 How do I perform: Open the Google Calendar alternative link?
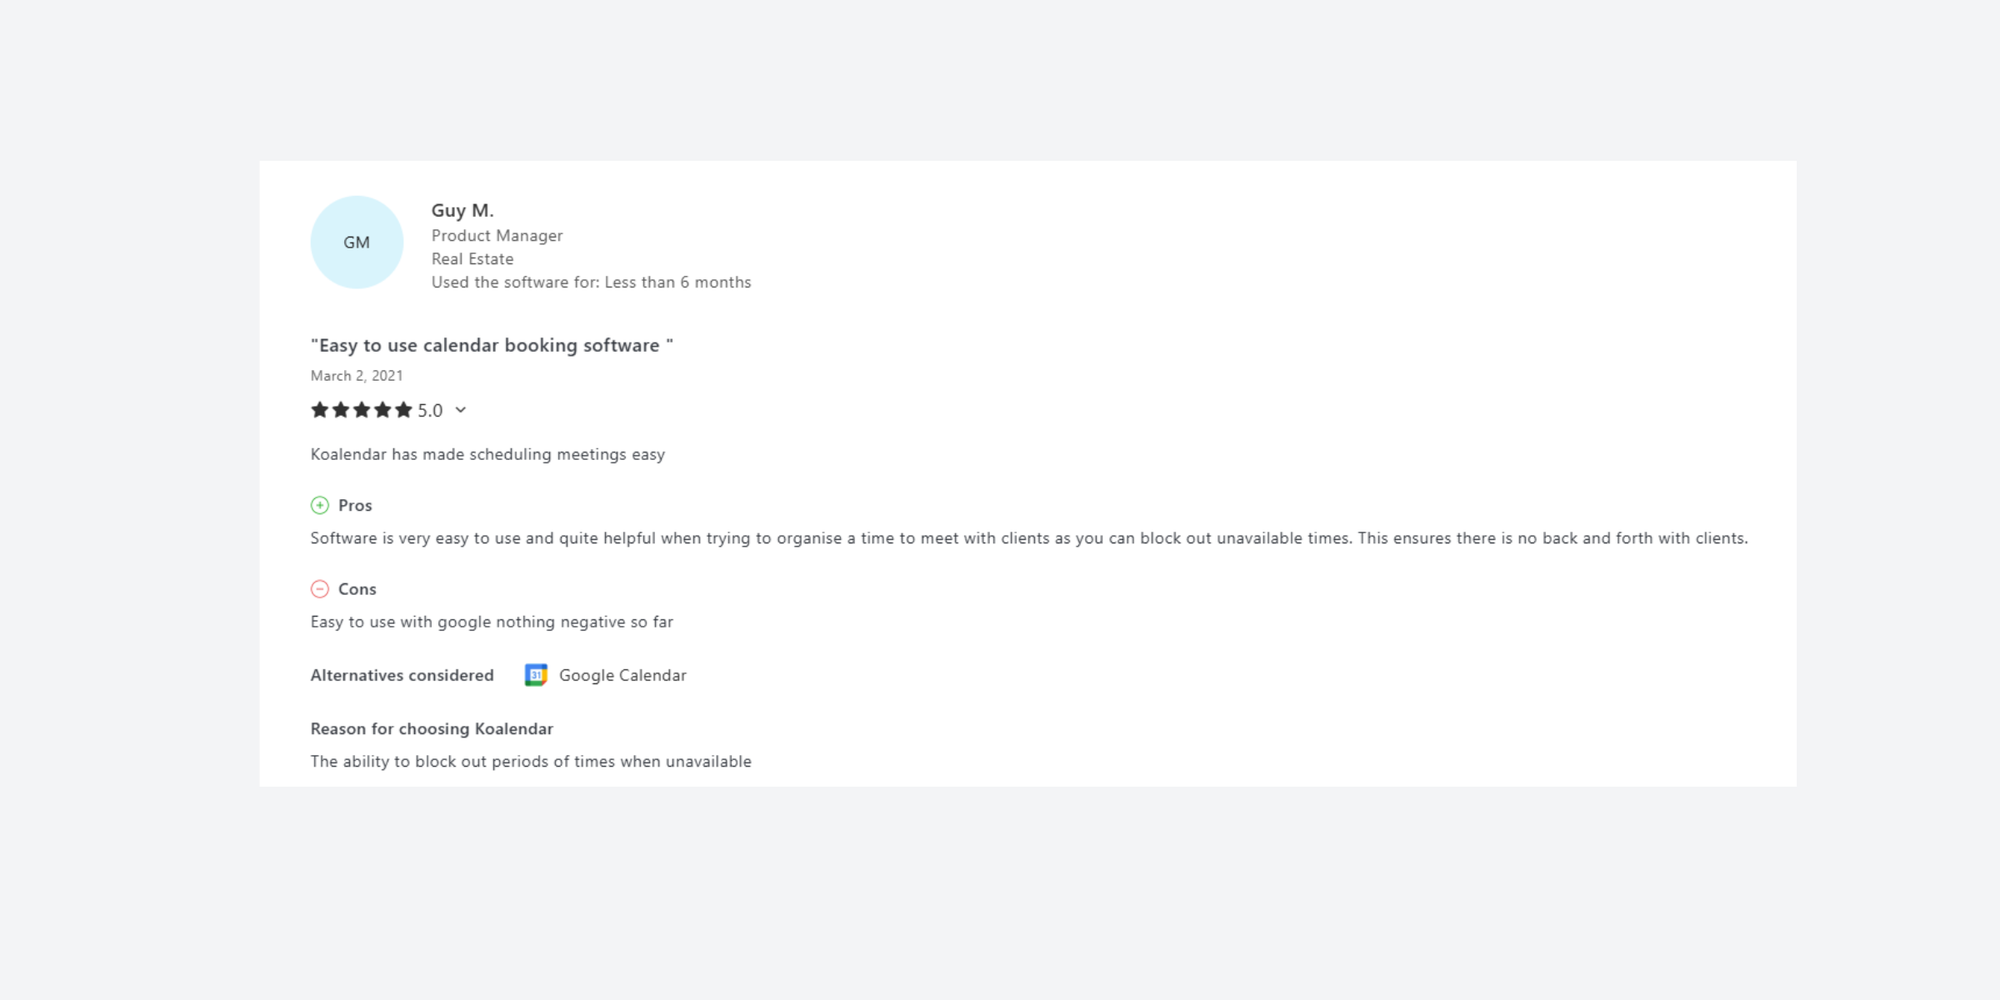pyautogui.click(x=622, y=675)
